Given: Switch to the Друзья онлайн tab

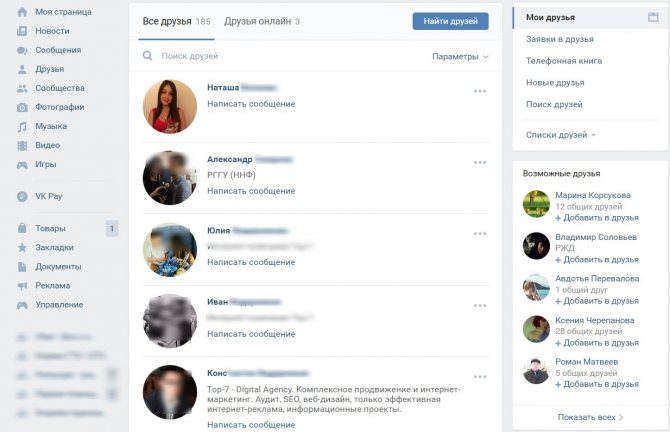Looking at the screenshot, I should coord(262,21).
